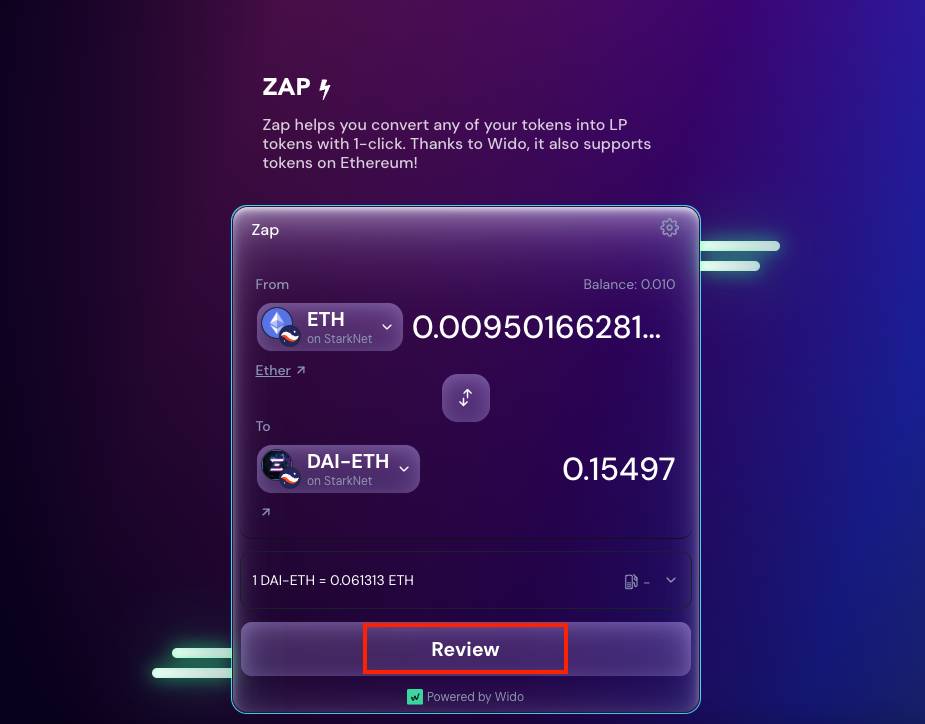Select the ETH on StarkNet token label
The width and height of the screenshot is (925, 724).
click(x=339, y=327)
